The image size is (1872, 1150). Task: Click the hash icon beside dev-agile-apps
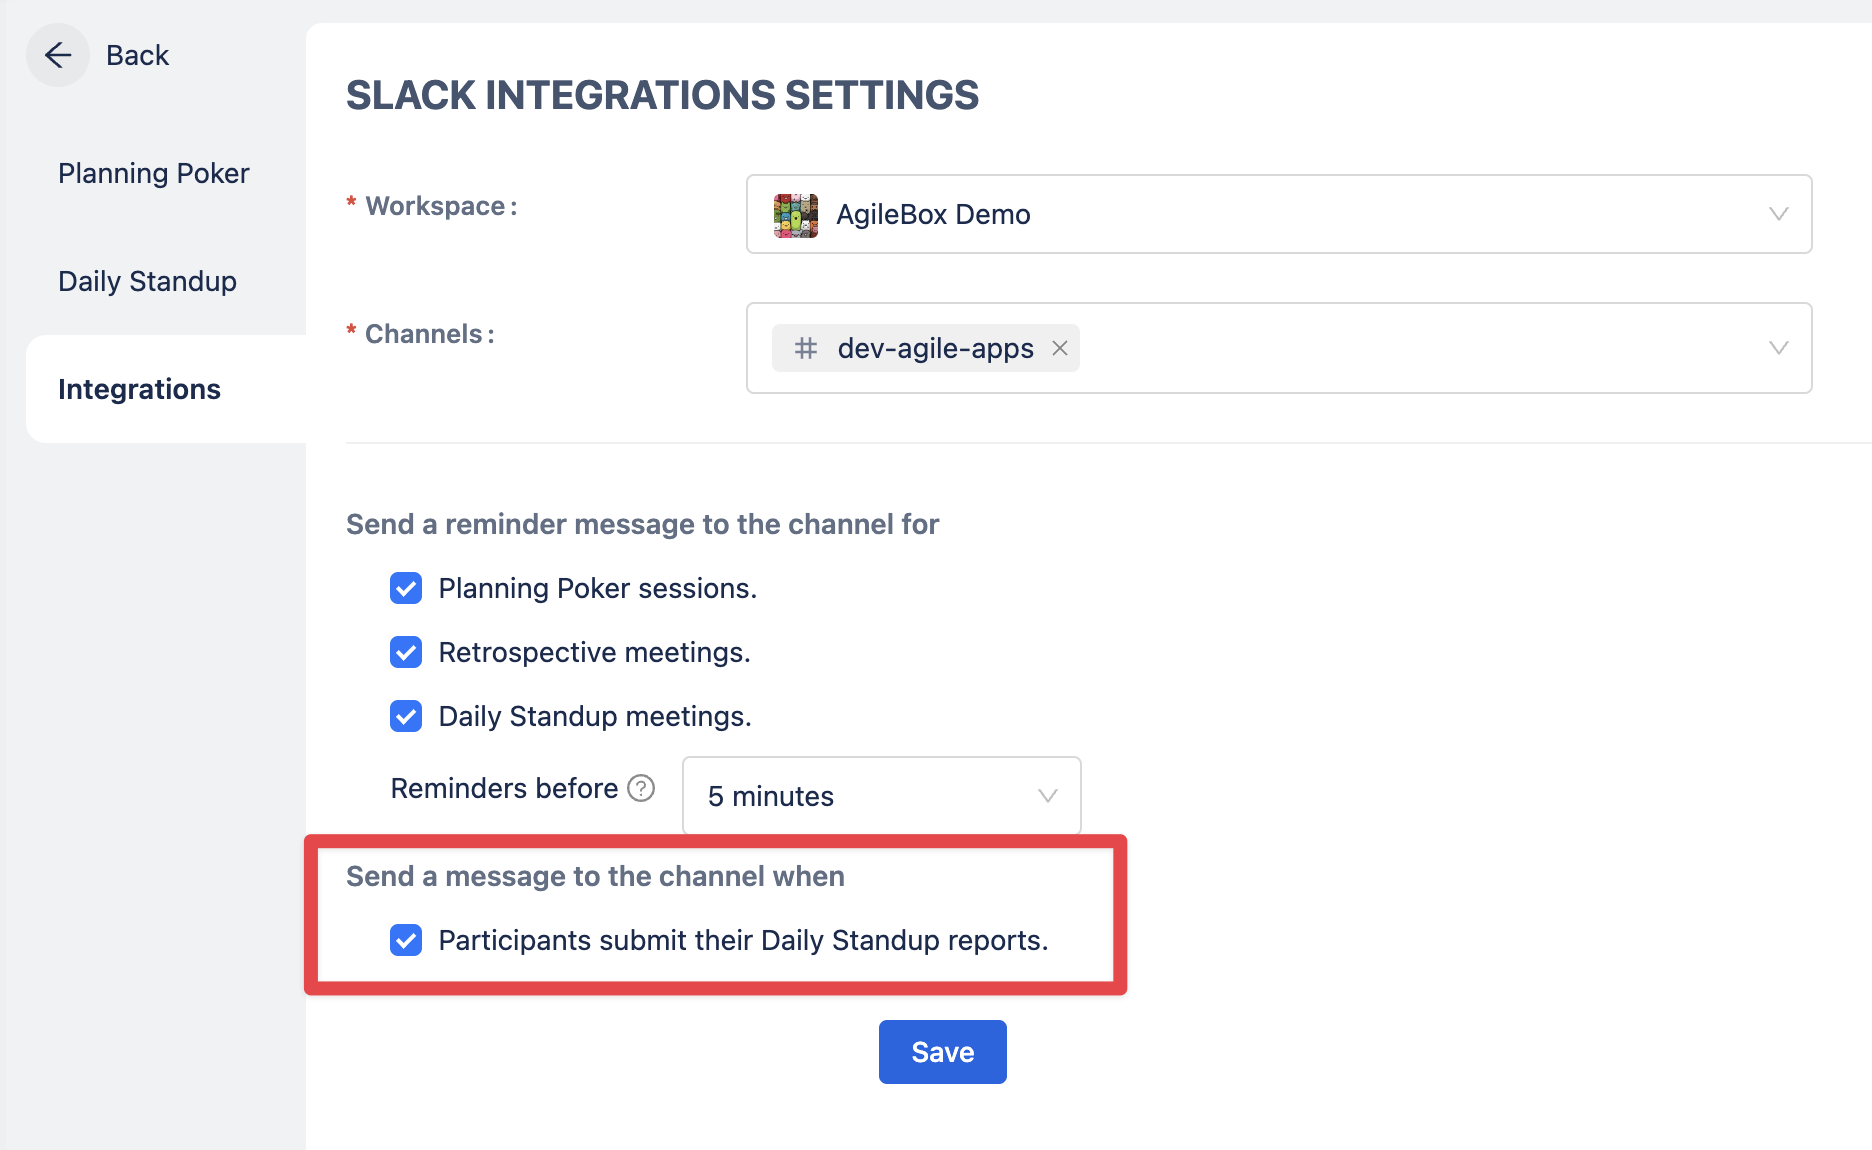tap(806, 348)
